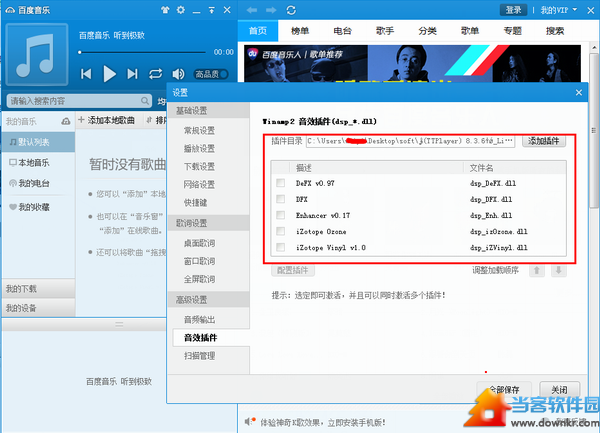This screenshot has width=600, height=433.
Task: Enable the iZotope Ozone plugin checkbox
Action: 280,231
